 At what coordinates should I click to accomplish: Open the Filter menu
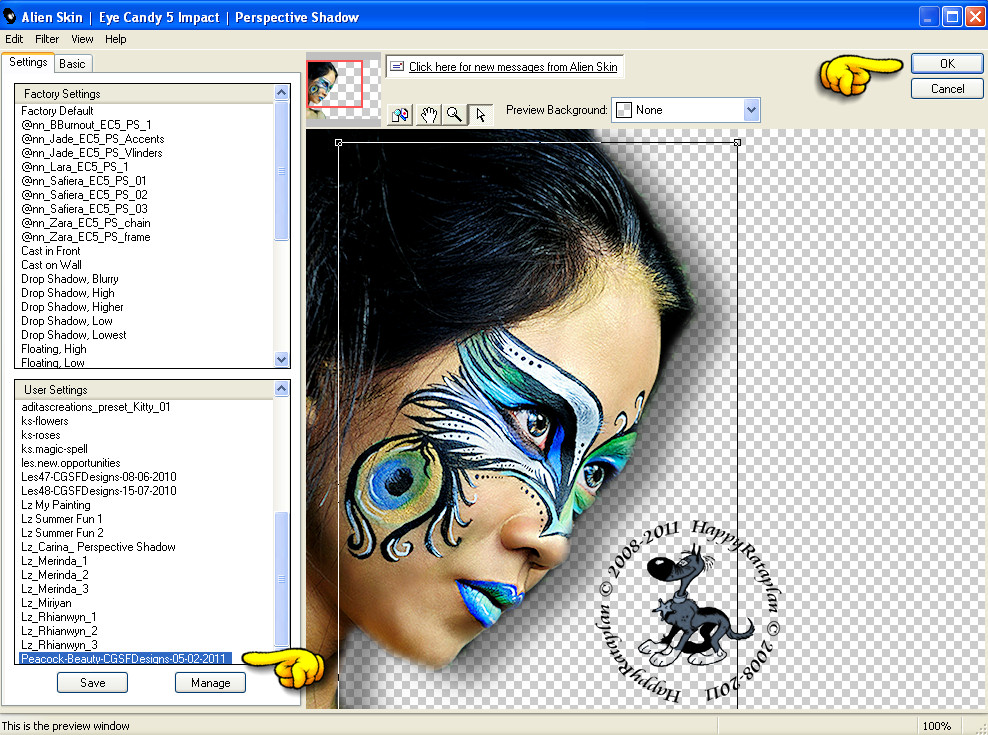coord(47,39)
